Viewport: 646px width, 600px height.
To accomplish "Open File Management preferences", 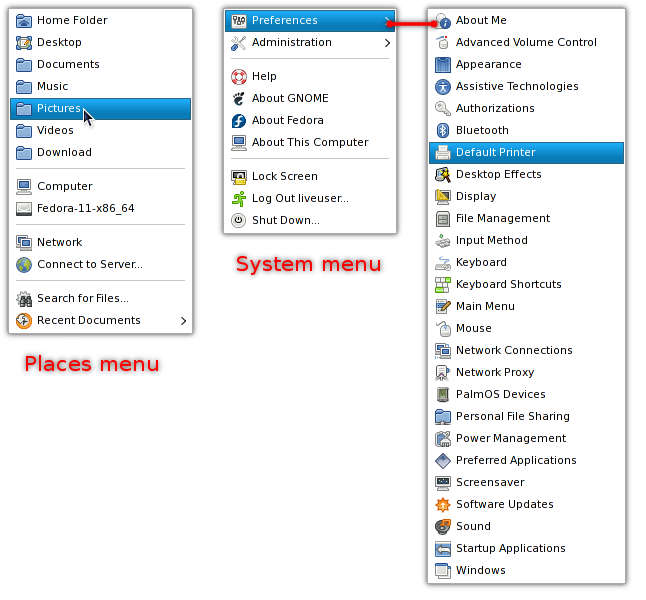I will 527,218.
